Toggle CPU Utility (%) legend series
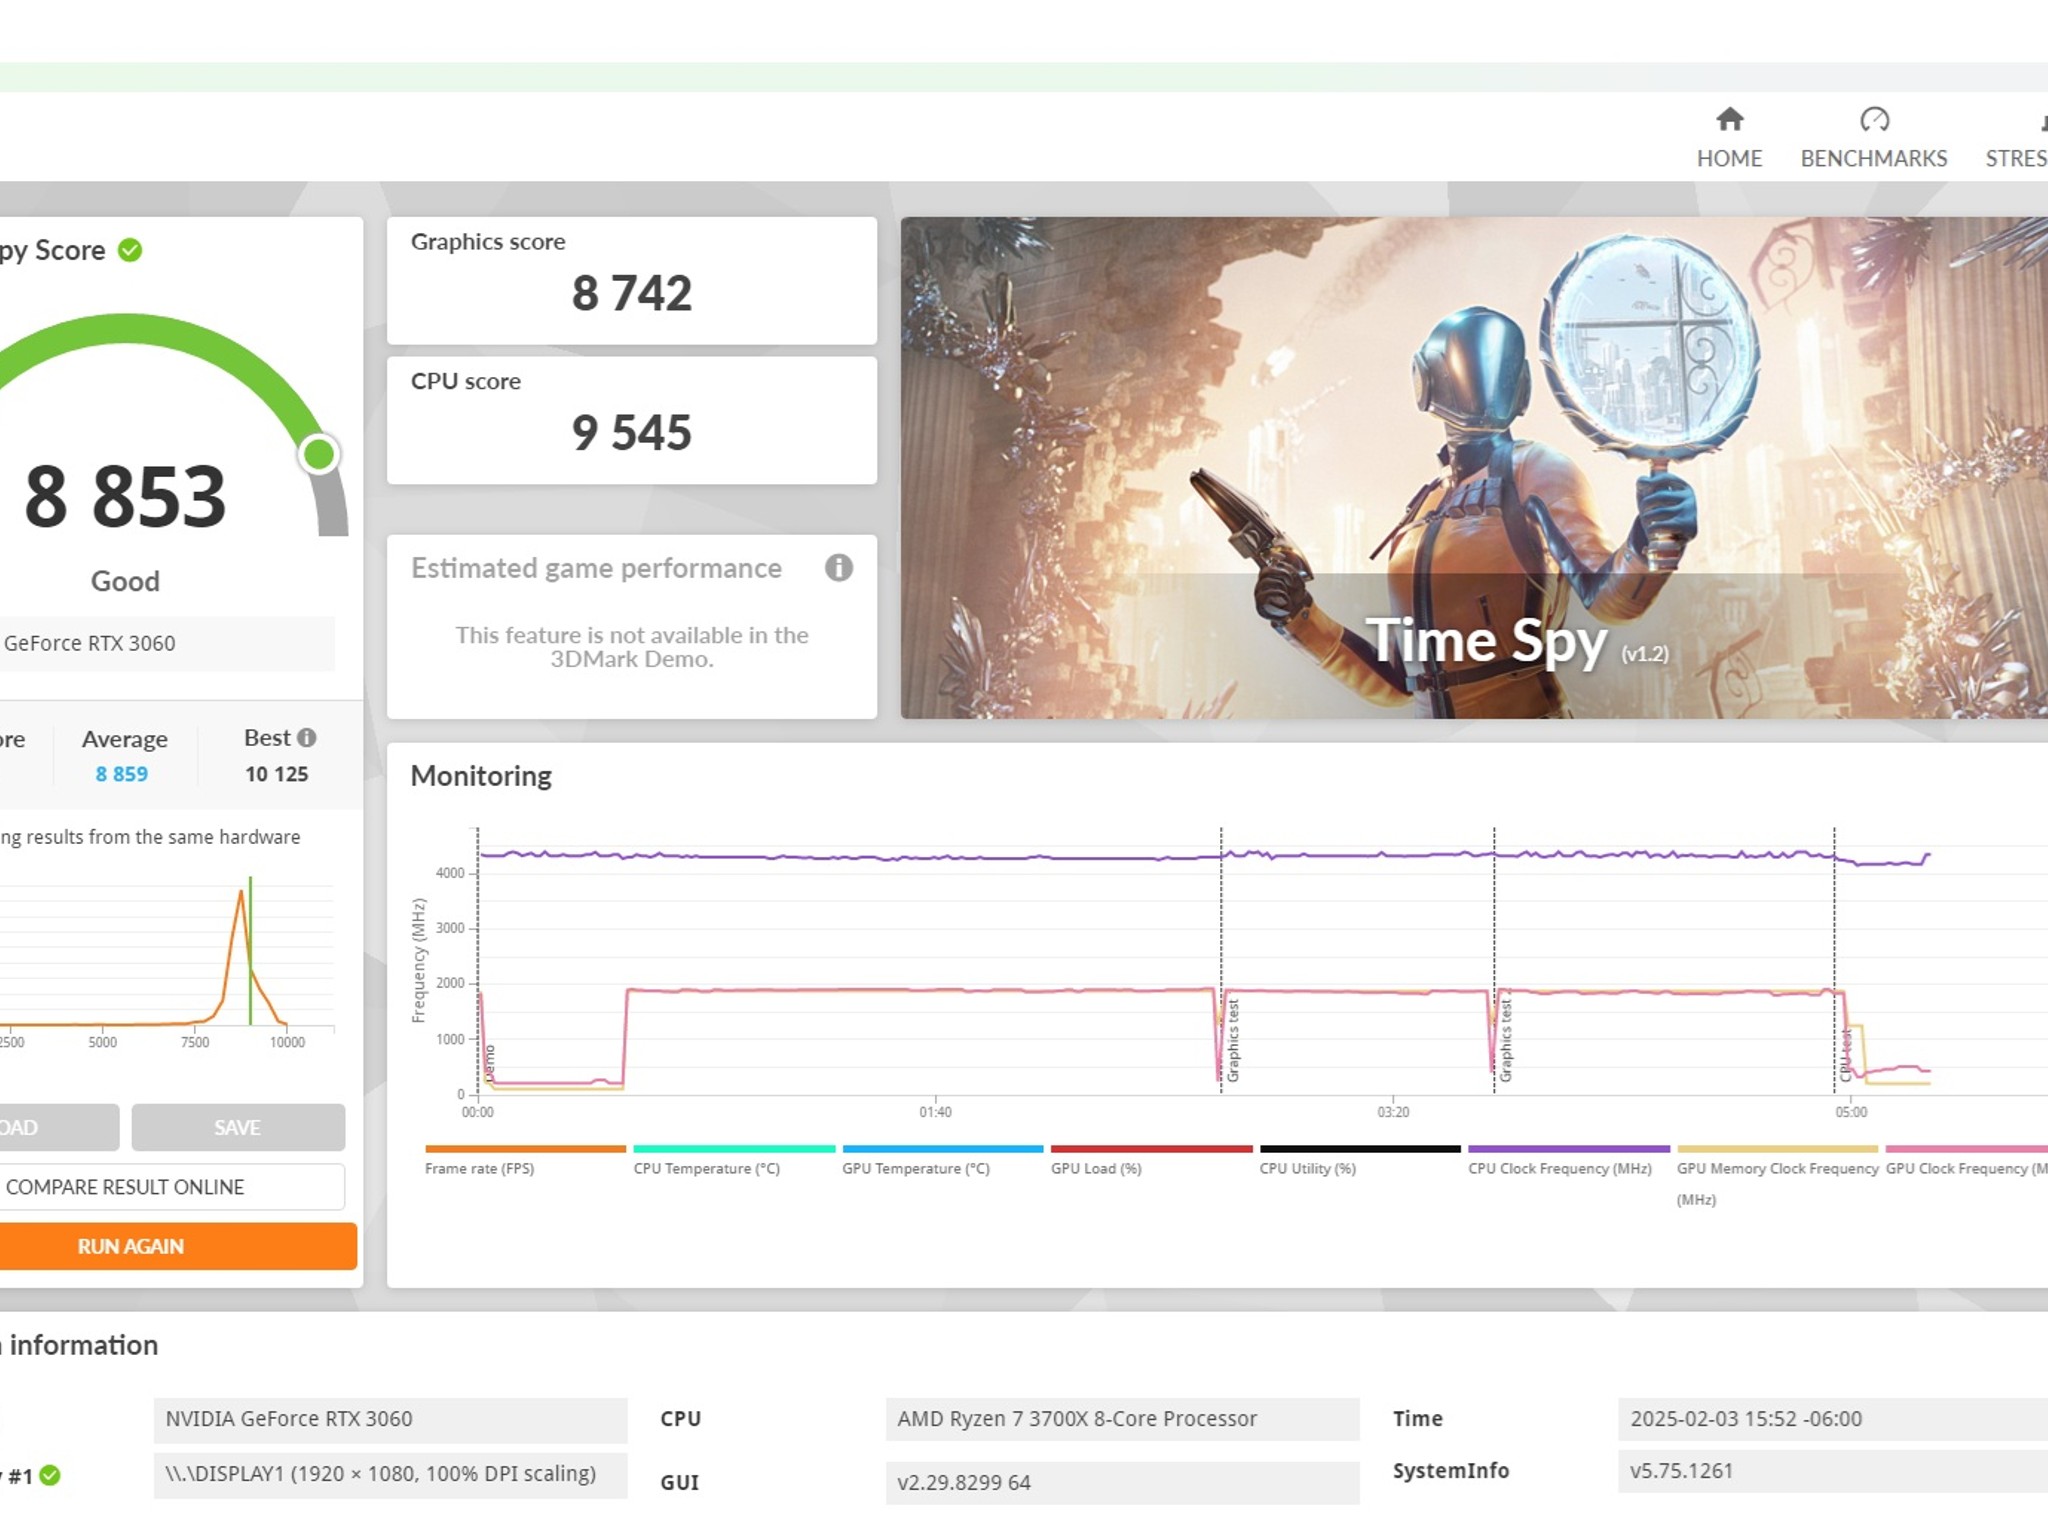This screenshot has width=2048, height=1536. (1360, 1161)
